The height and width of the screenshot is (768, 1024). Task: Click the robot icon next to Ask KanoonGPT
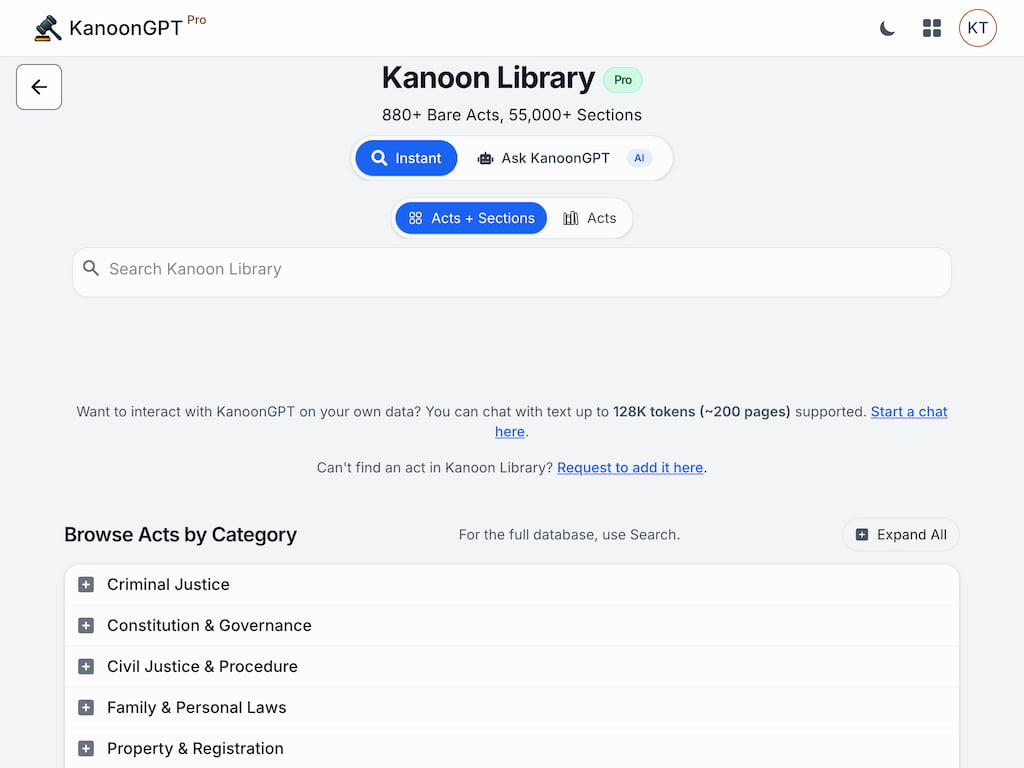coord(484,158)
